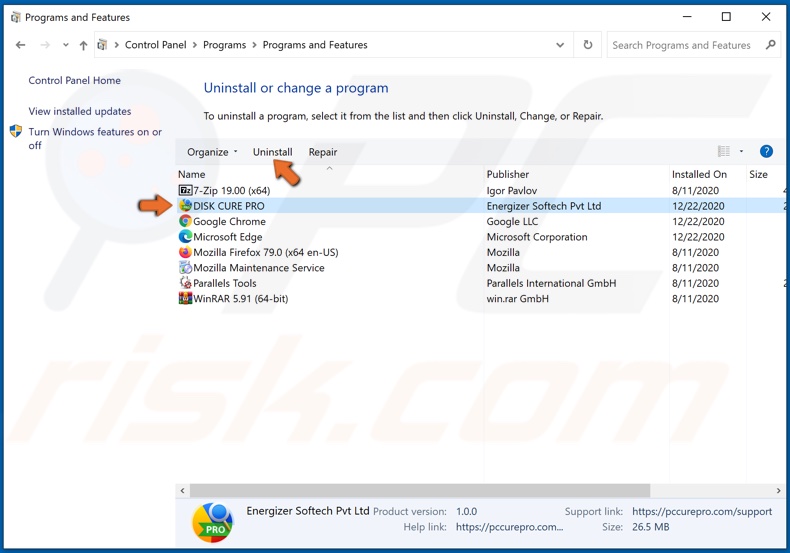This screenshot has width=790, height=553.
Task: Open the Organize menu
Action: (212, 152)
